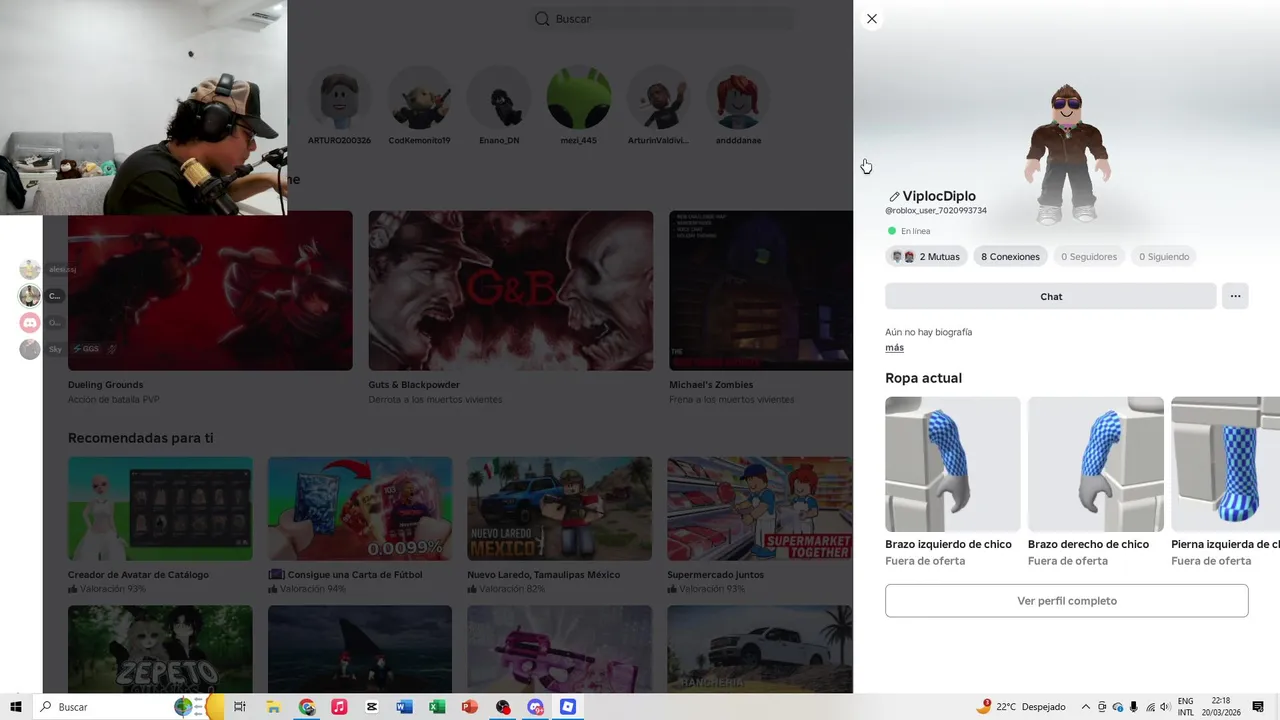
Task: Click the Discord icon in left sidebar
Action: coord(30,322)
